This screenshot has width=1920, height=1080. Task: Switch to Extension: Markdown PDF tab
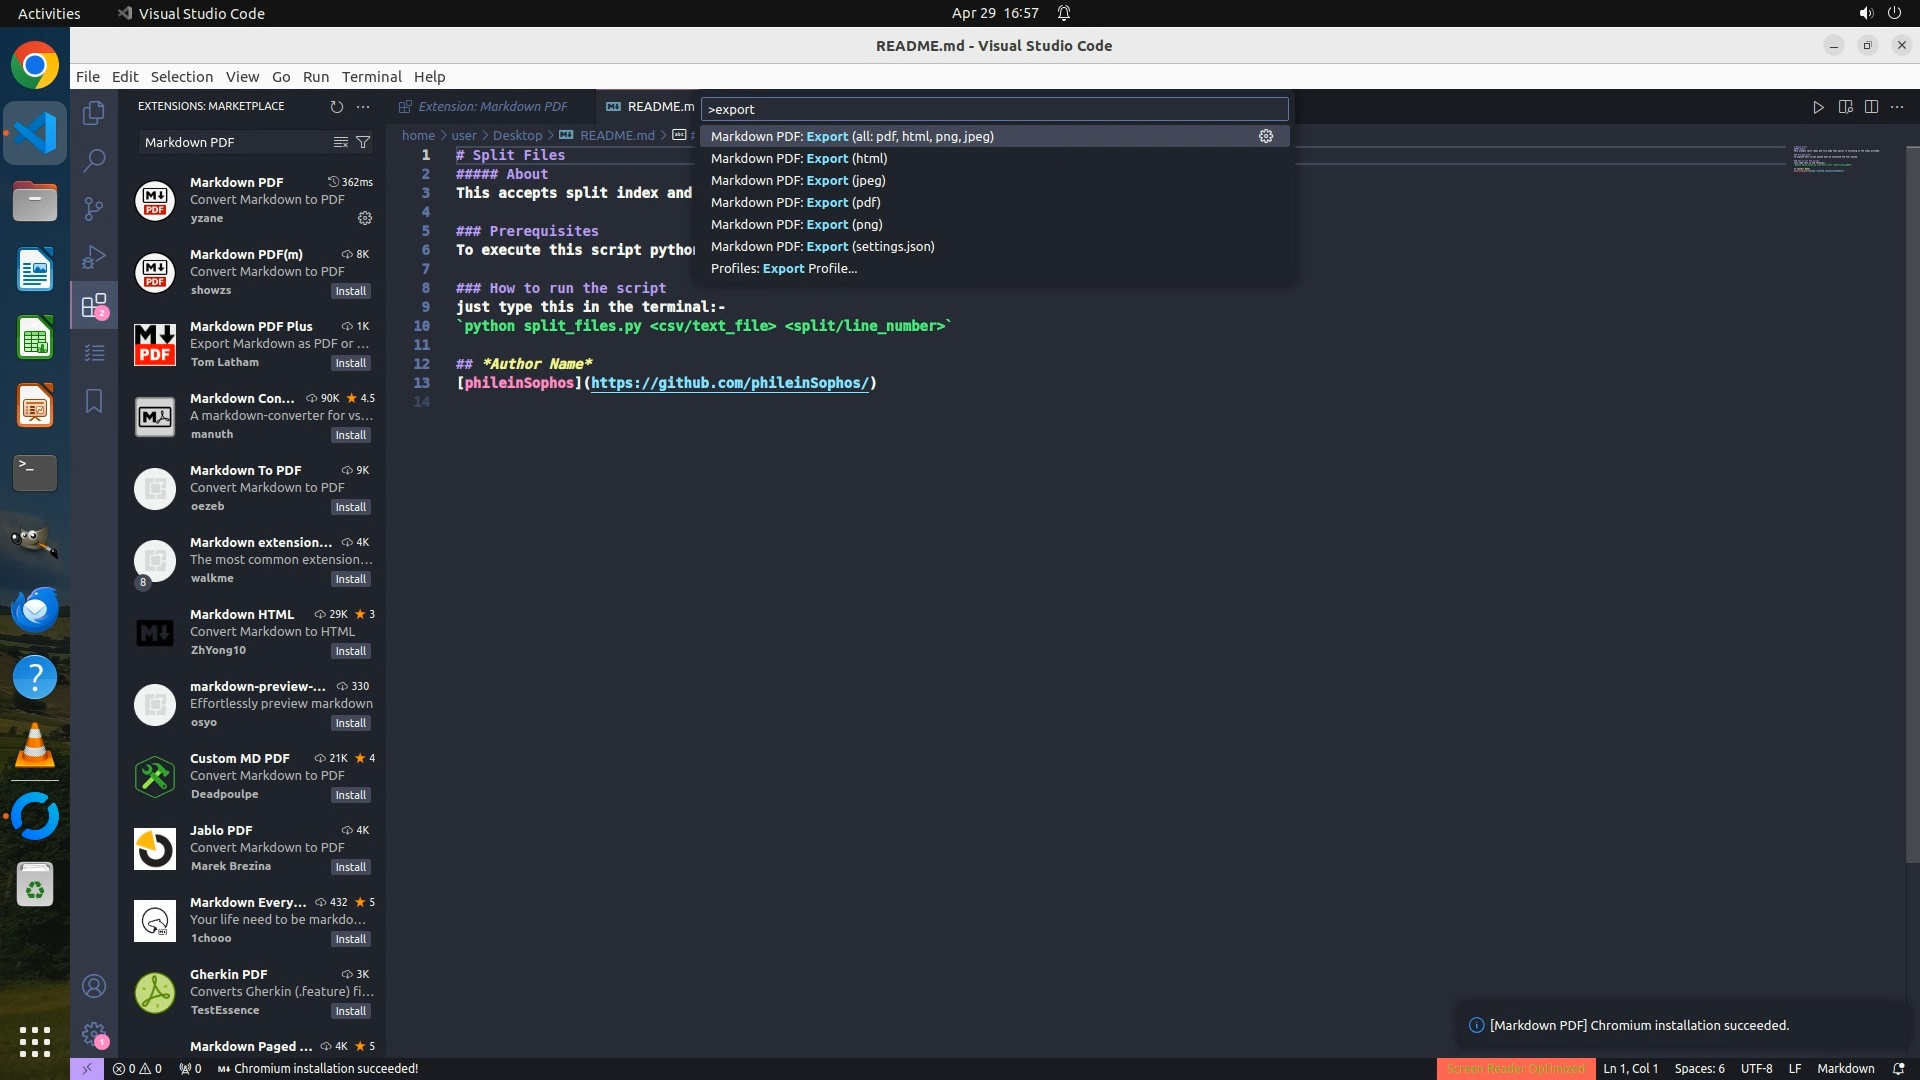point(492,106)
